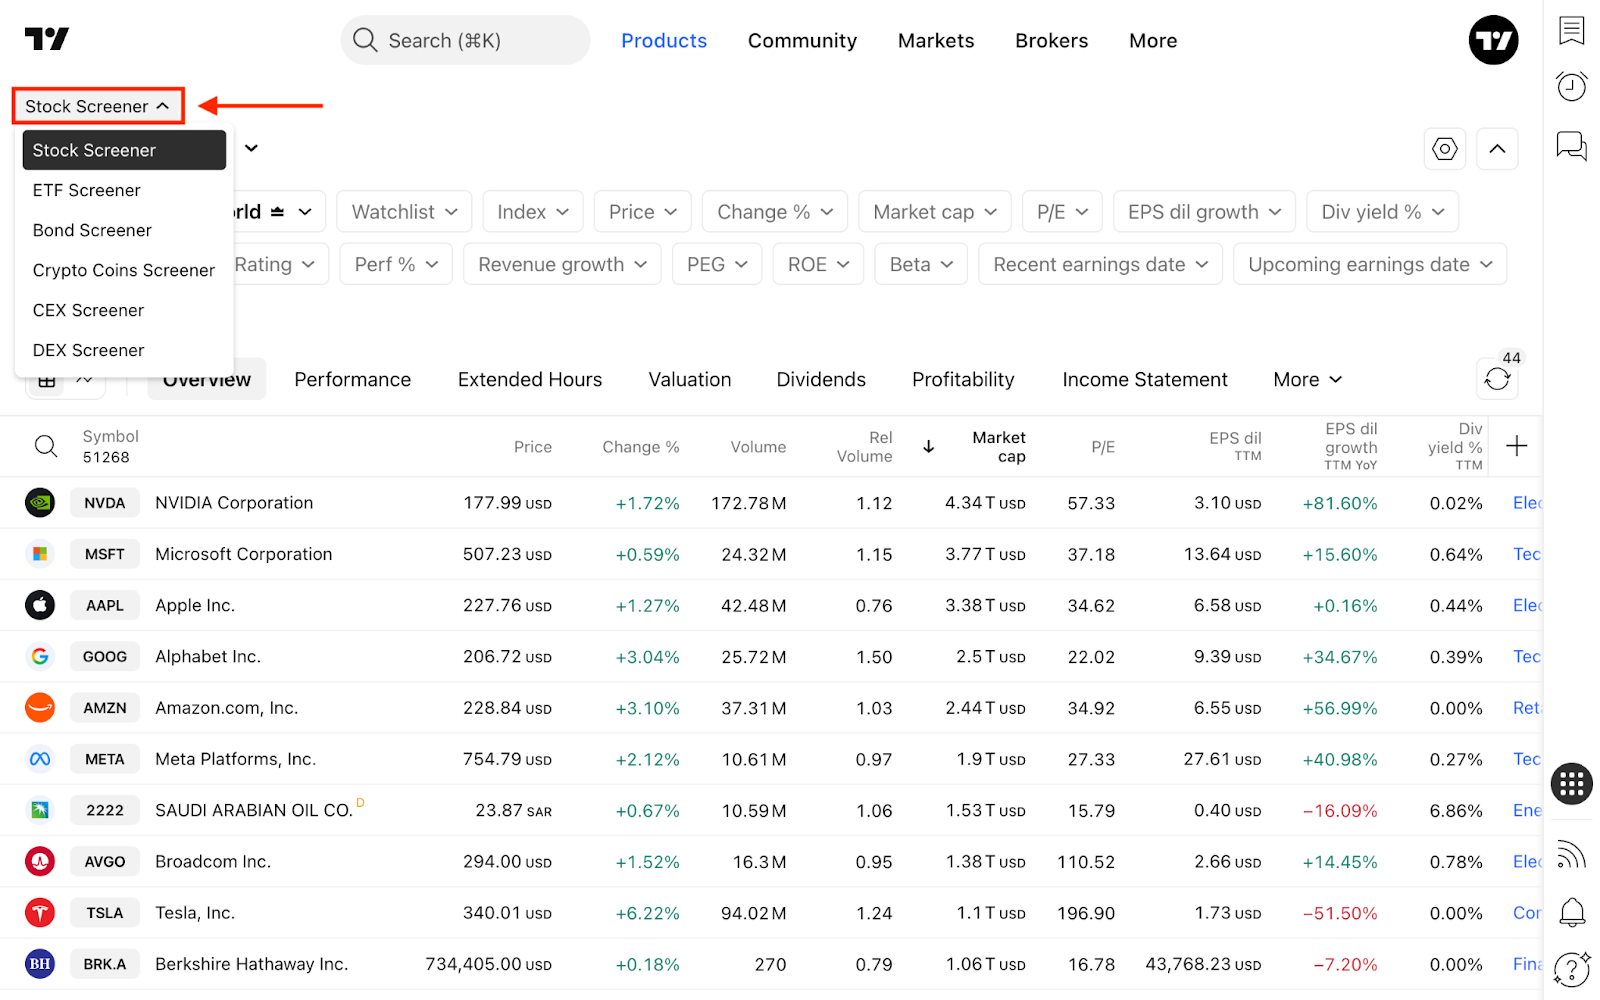Open the Alerts clock icon
This screenshot has width=1600, height=1000.
tap(1571, 87)
